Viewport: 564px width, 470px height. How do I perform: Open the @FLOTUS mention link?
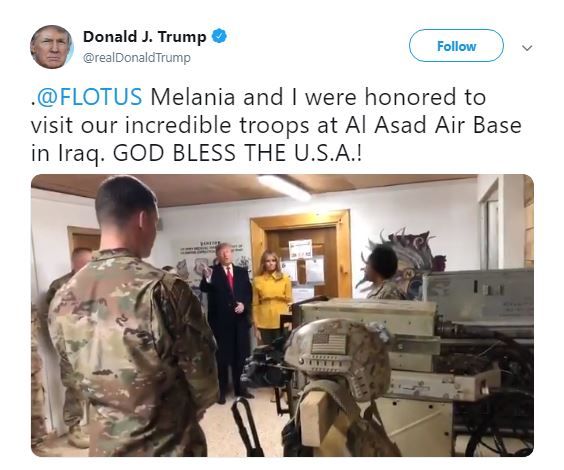click(x=89, y=97)
